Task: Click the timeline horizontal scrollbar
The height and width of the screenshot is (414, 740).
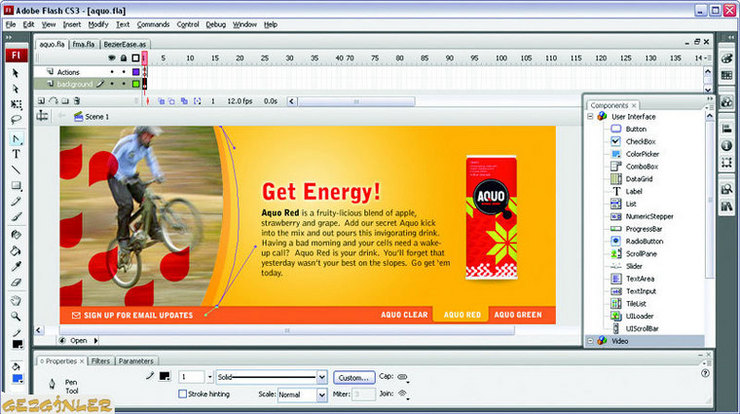Action: [356, 101]
